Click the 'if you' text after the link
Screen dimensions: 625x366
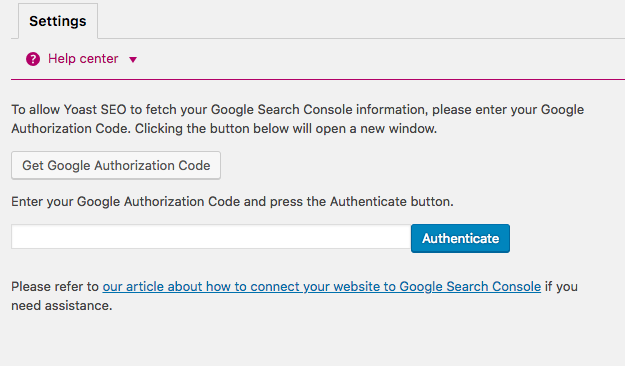[561, 287]
